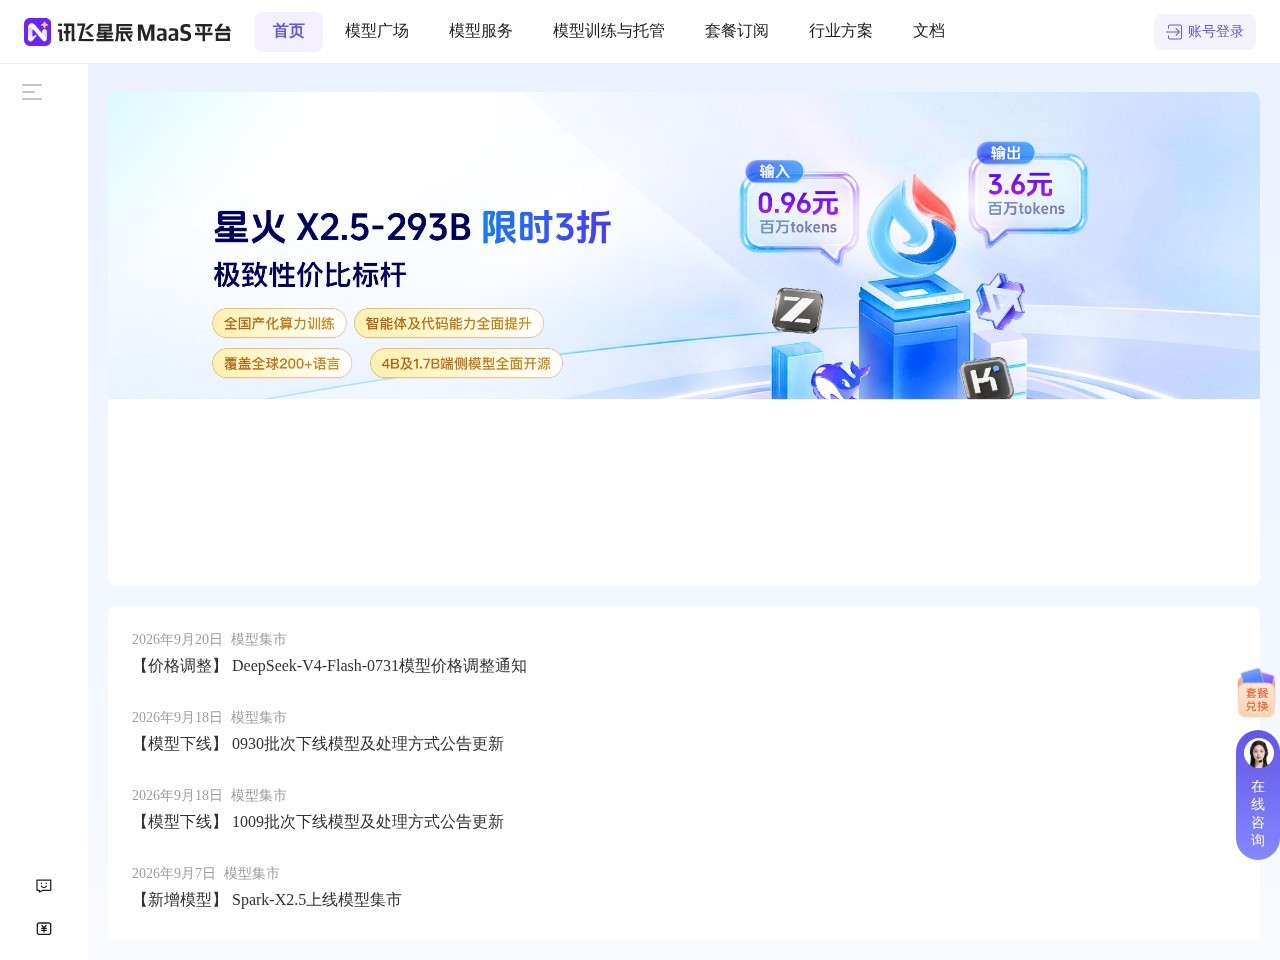Viewport: 1280px width, 960px height.
Task: Click the black Z model icon in the banner
Action: pyautogui.click(x=797, y=310)
